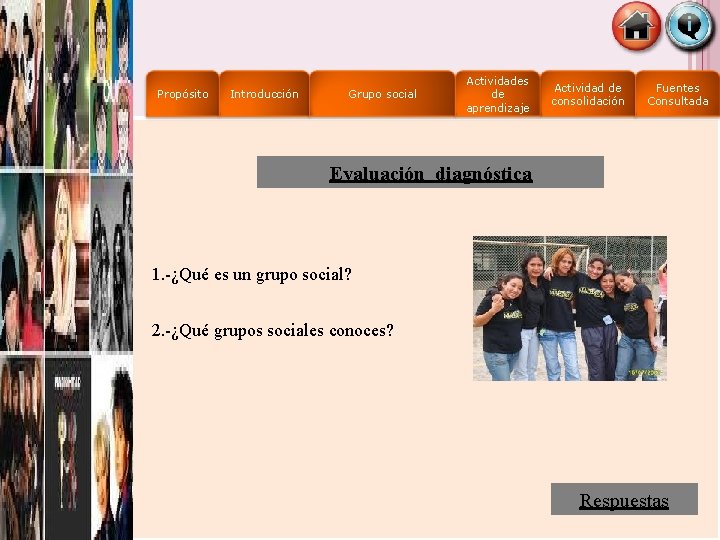Open Actividades de aprendizaje tab
Screen dimensions: 720x540
[498, 94]
